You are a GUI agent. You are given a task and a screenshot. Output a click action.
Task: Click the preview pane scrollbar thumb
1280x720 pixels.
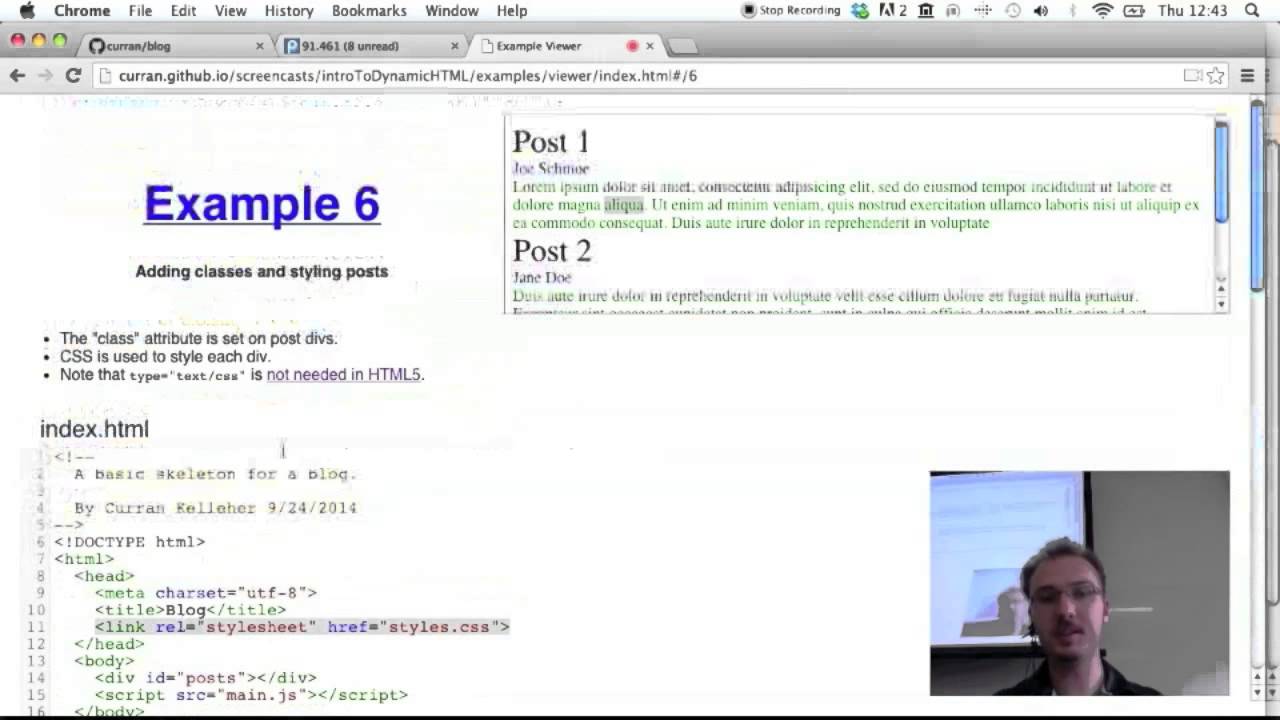click(1221, 173)
